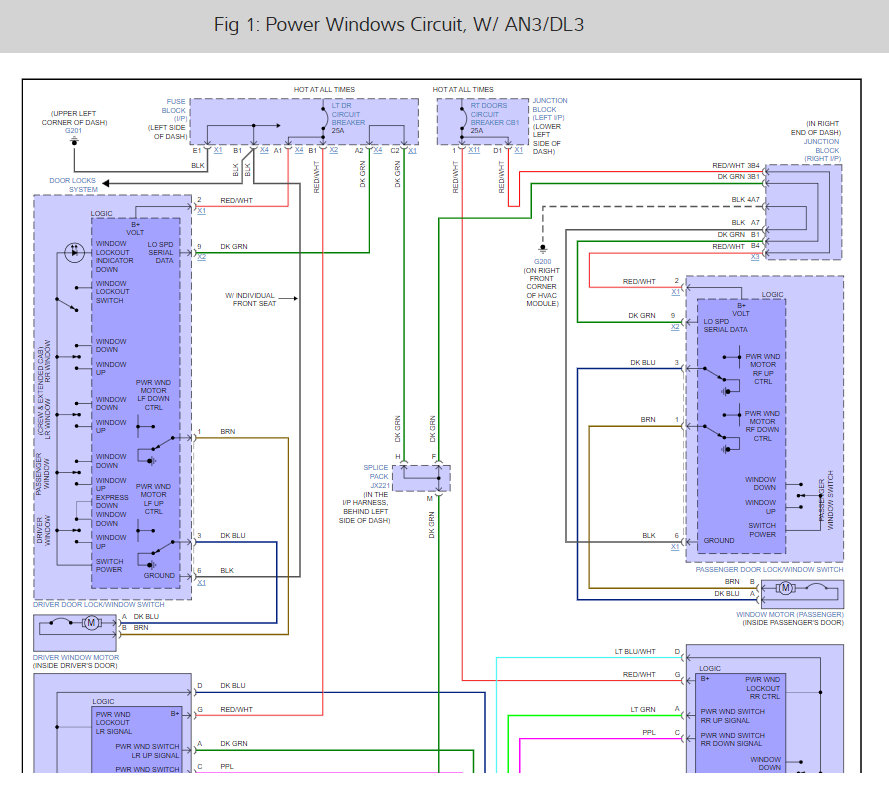
Task: Click HOT AT ALL TIMES above junction block
Action: tap(463, 90)
